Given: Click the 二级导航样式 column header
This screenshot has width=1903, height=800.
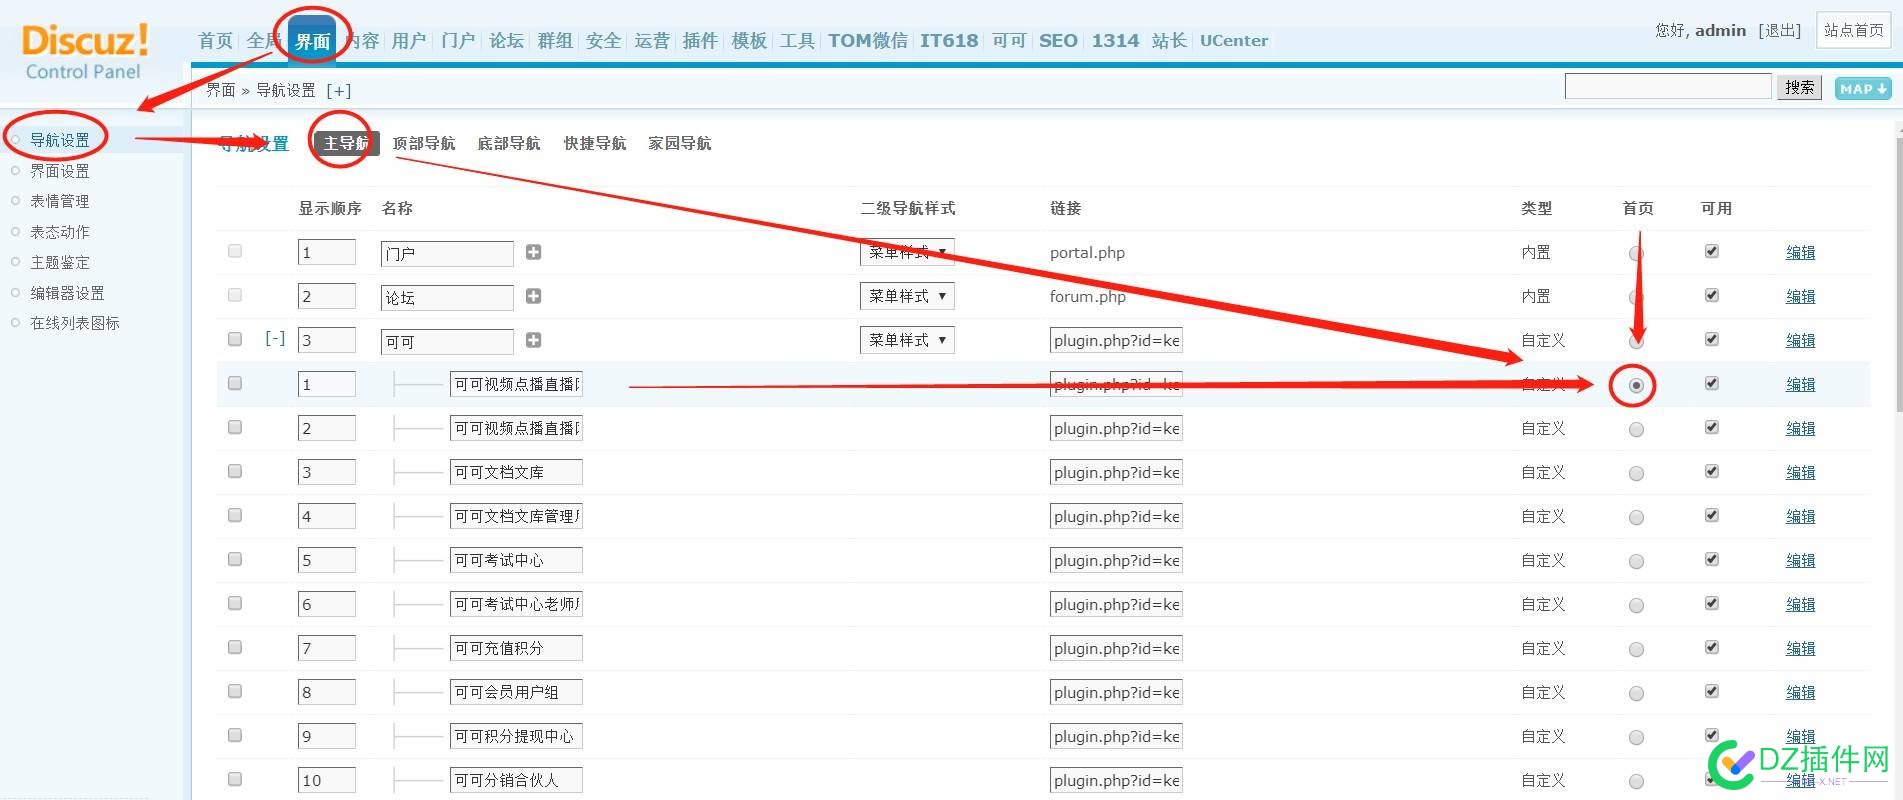Looking at the screenshot, I should pos(907,208).
